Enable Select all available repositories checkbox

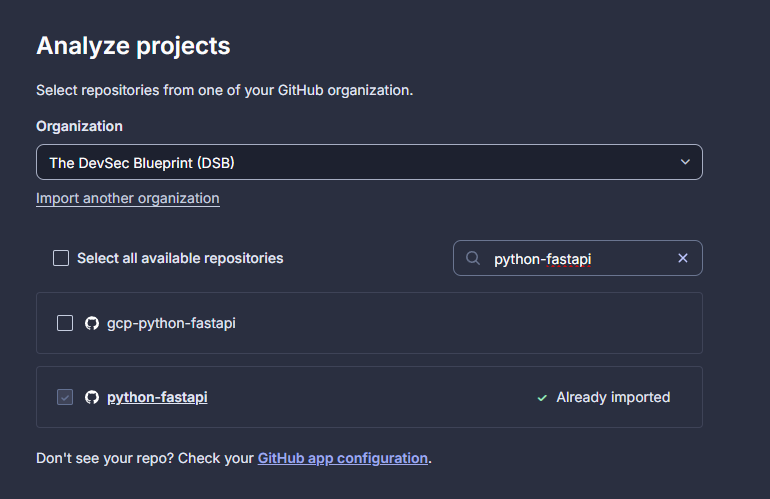coord(61,258)
